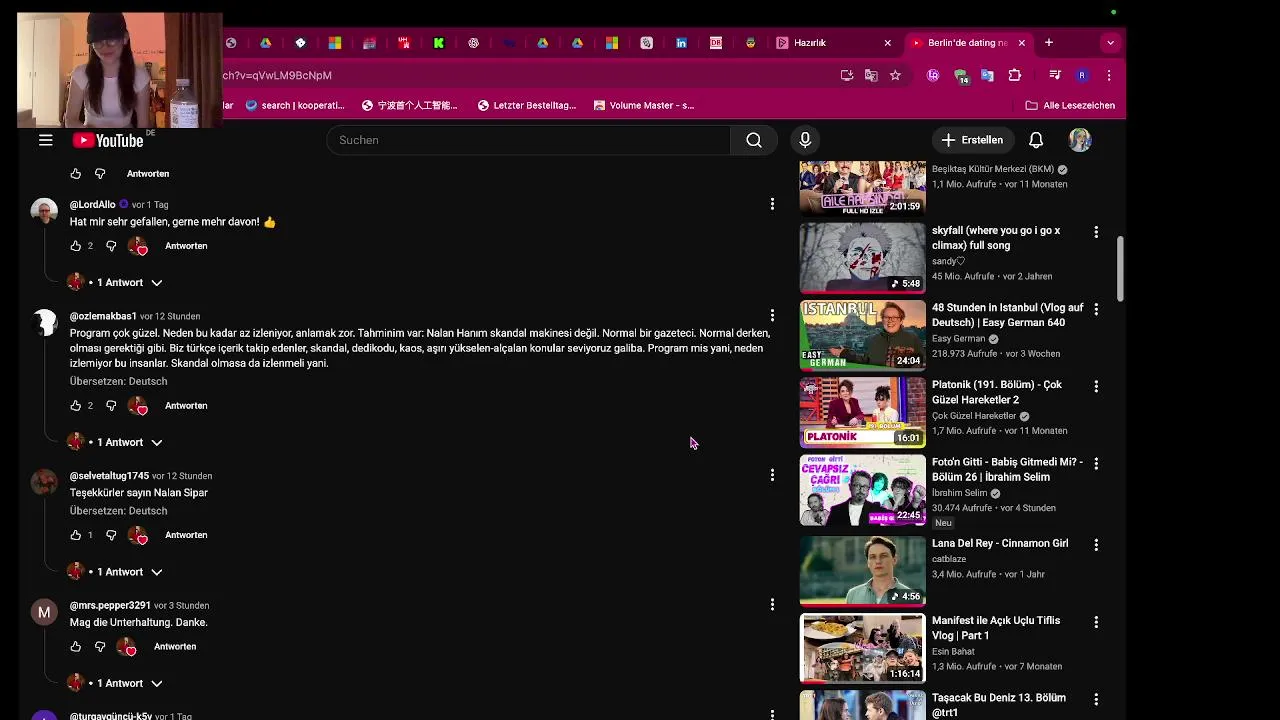Image resolution: width=1280 pixels, height=720 pixels.
Task: Open a new browser tab
Action: coord(1049,43)
